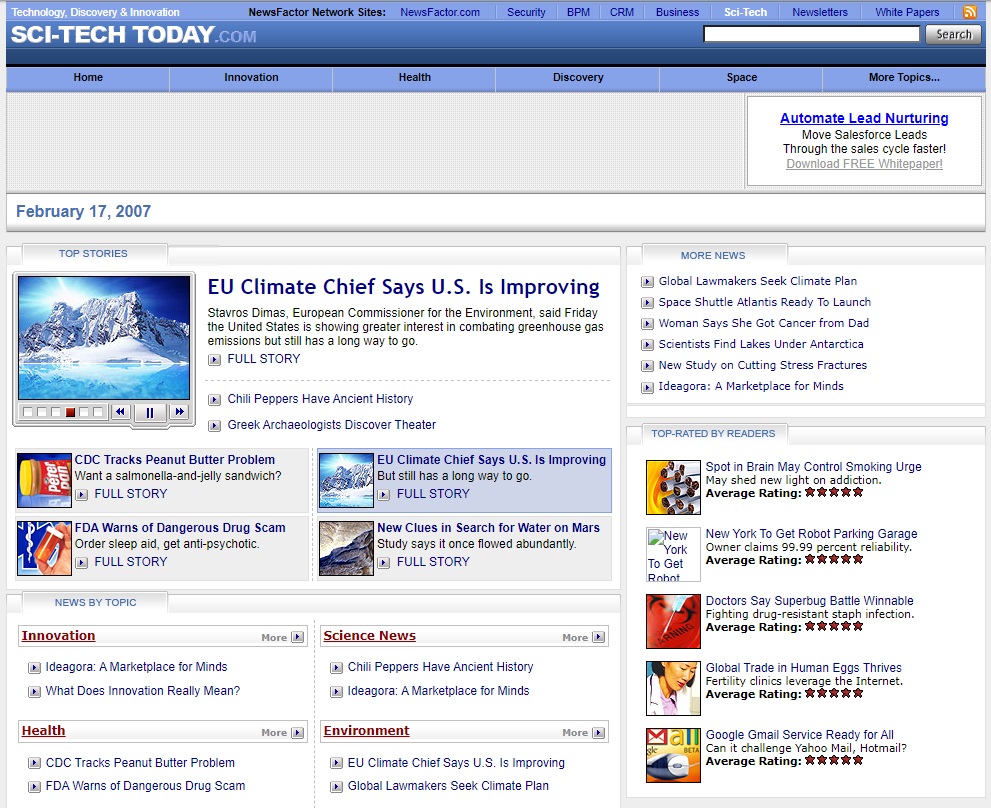The height and width of the screenshot is (808, 991).
Task: Click into the search text field
Action: click(812, 34)
